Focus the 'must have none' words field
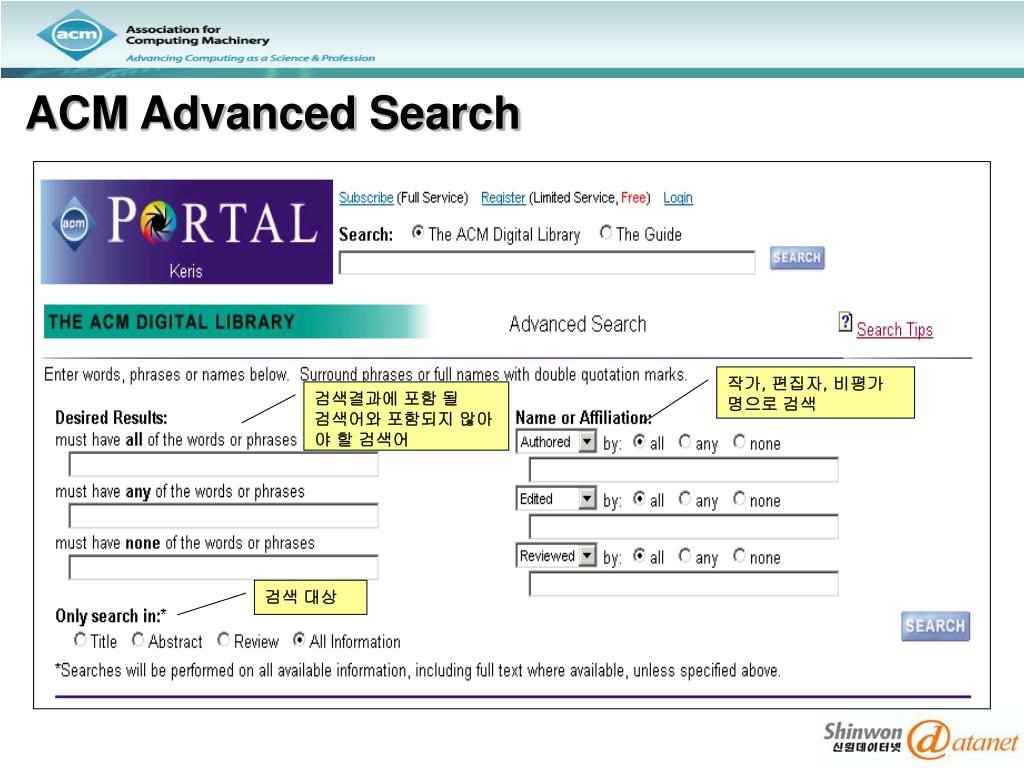The width and height of the screenshot is (1024, 768). click(223, 568)
